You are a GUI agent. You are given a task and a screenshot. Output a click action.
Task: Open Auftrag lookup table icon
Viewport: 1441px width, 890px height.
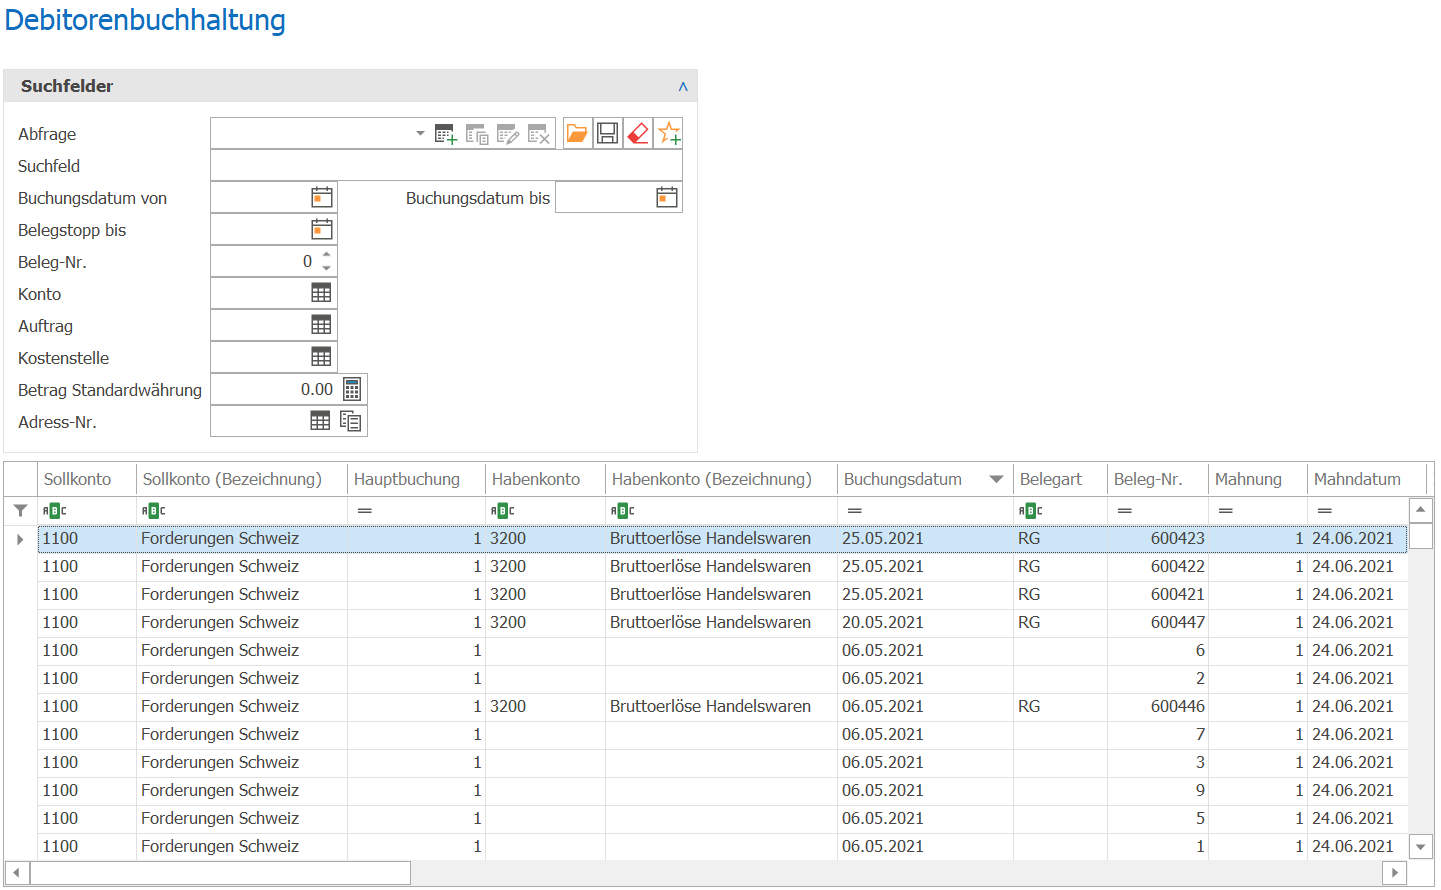point(321,325)
